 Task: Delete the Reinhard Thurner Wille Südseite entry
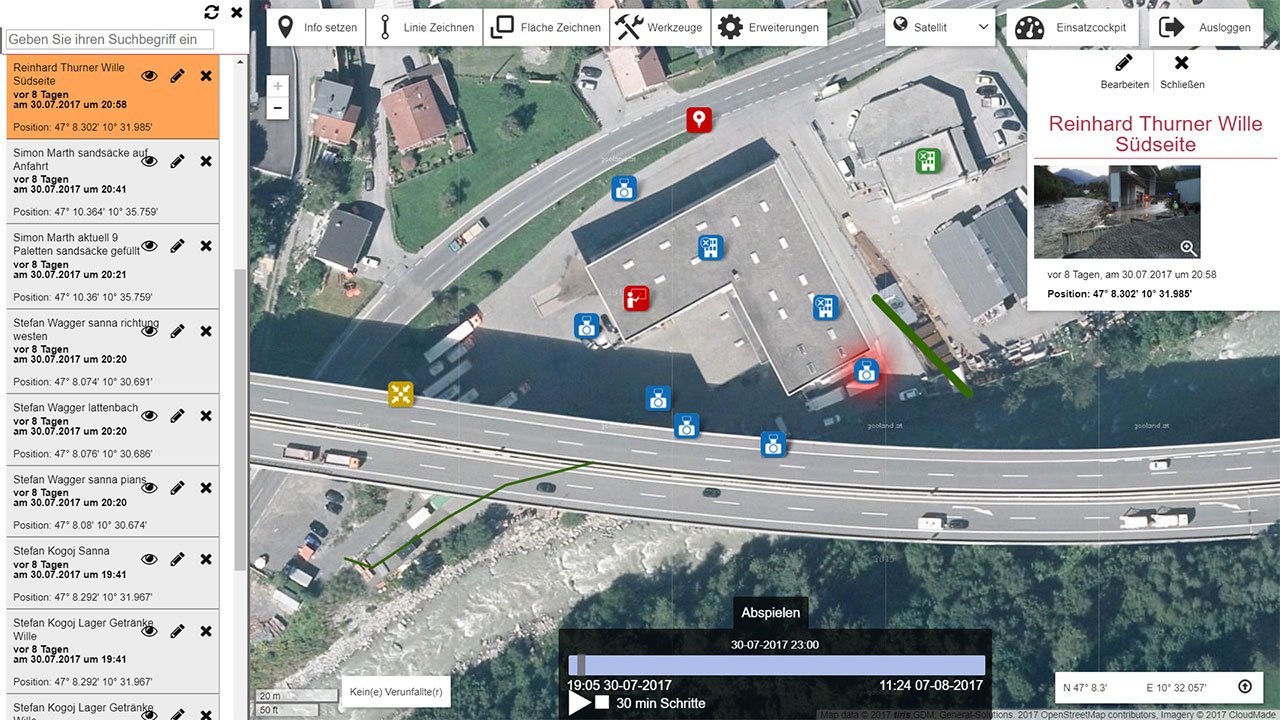click(x=206, y=76)
